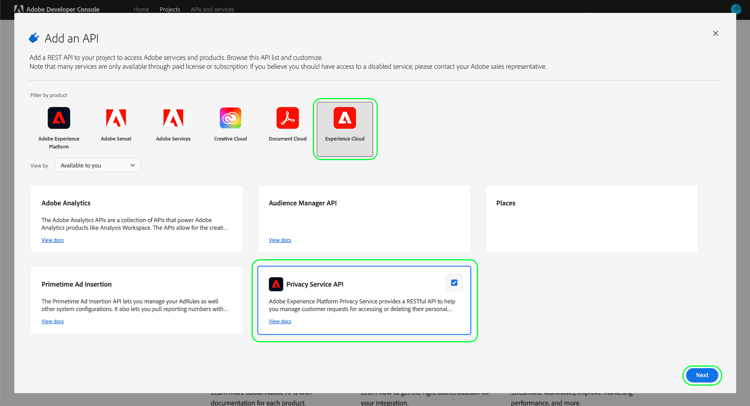Open APIs and services tab
The height and width of the screenshot is (406, 750).
tap(212, 9)
